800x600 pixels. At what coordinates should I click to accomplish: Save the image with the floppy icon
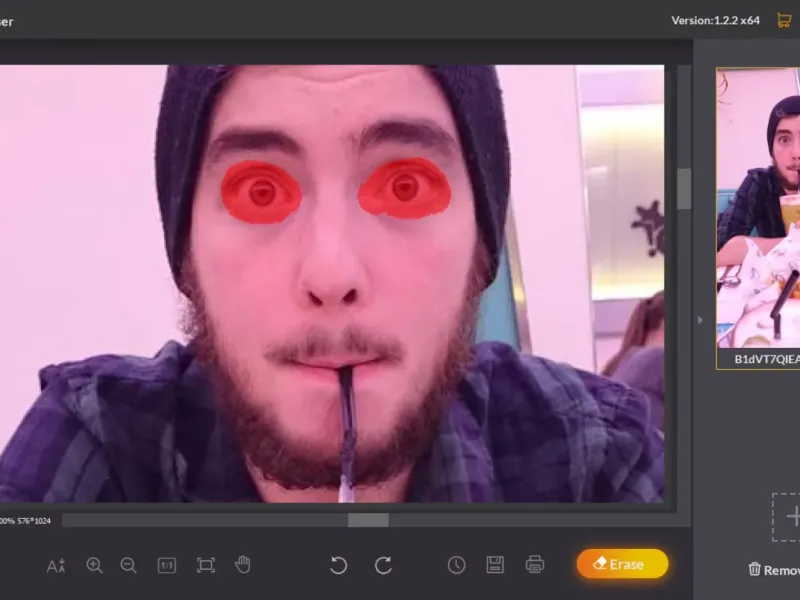pos(495,565)
